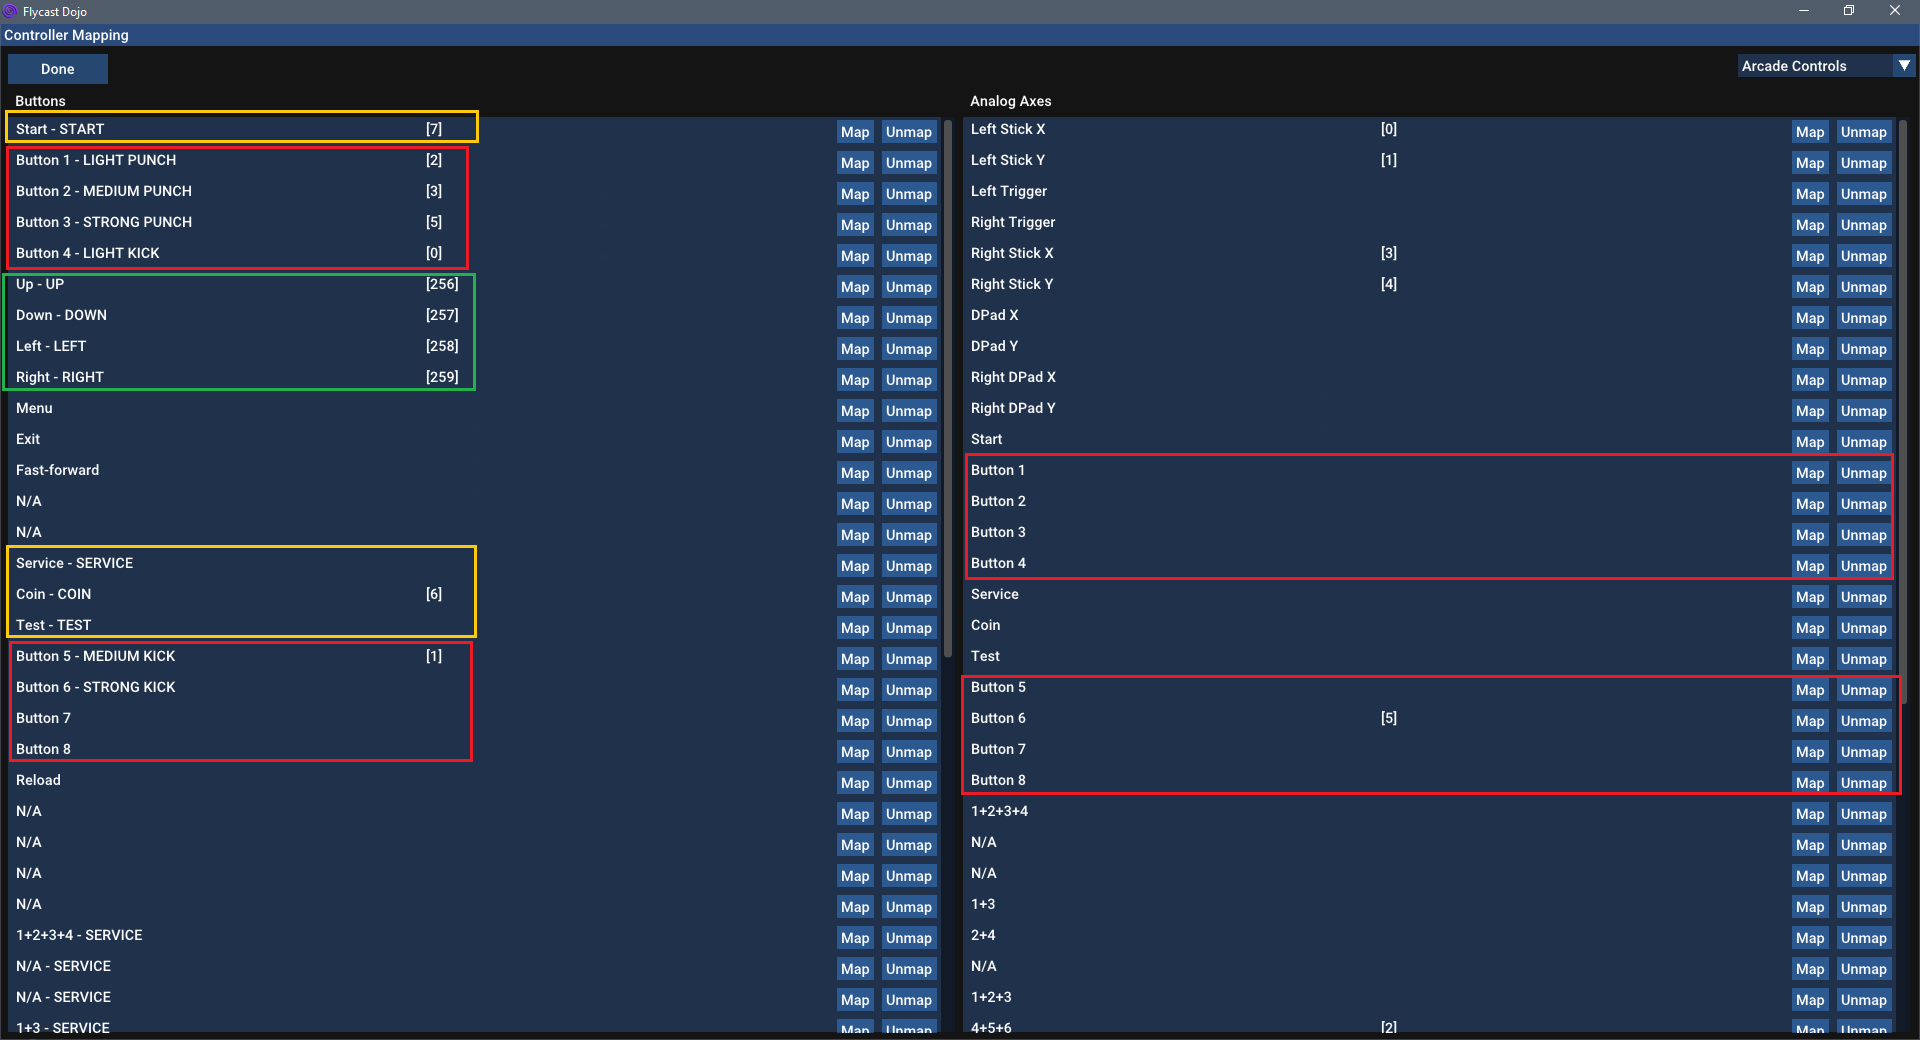Unmap Button 8 under Analog Axes
Image resolution: width=1920 pixels, height=1040 pixels.
(x=1862, y=782)
